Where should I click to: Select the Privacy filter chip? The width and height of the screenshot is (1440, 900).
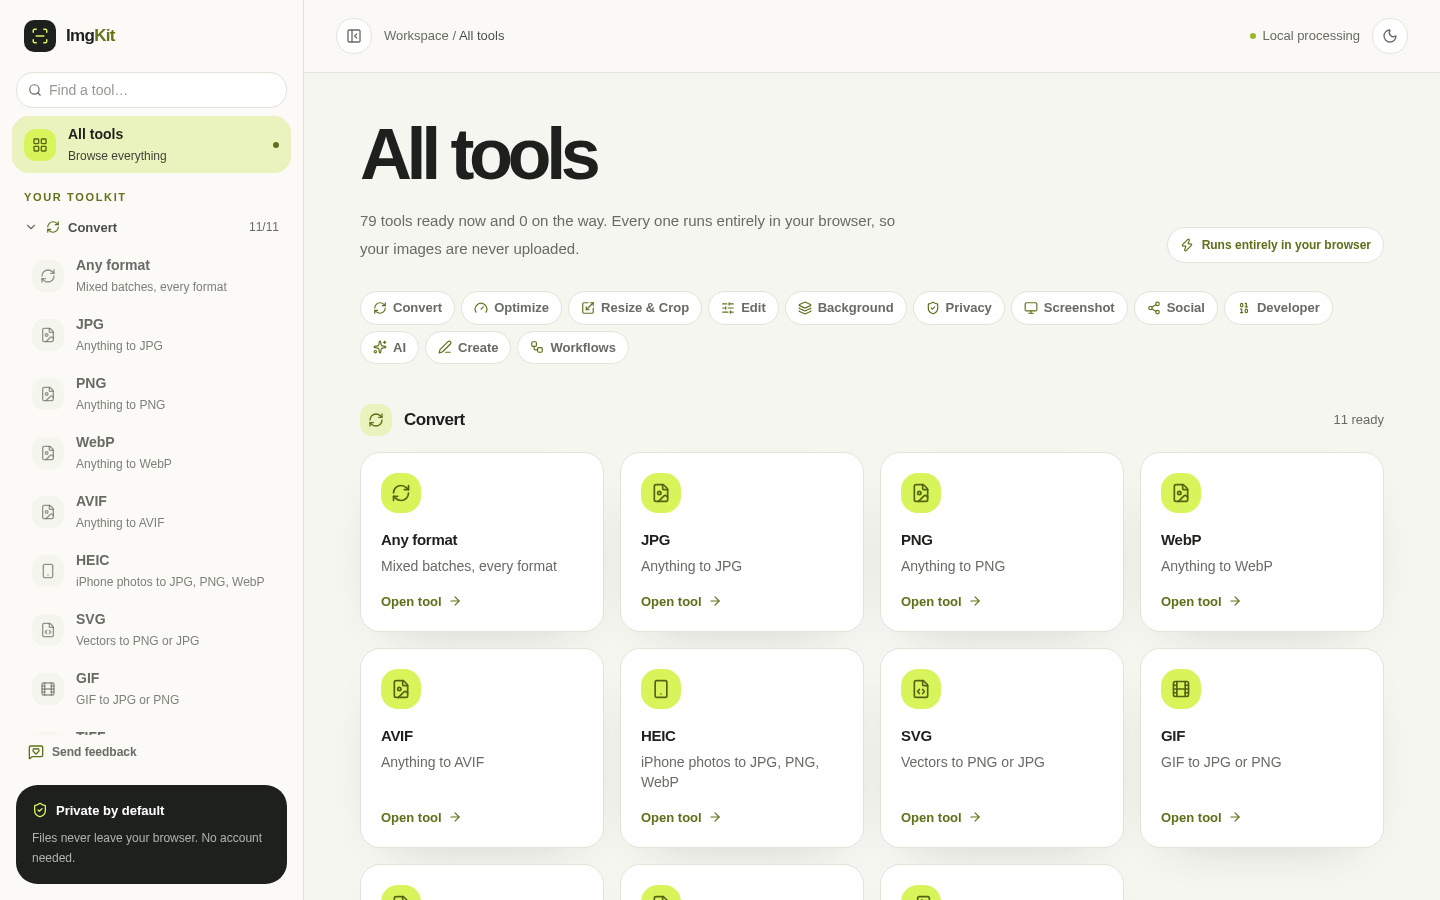[959, 308]
